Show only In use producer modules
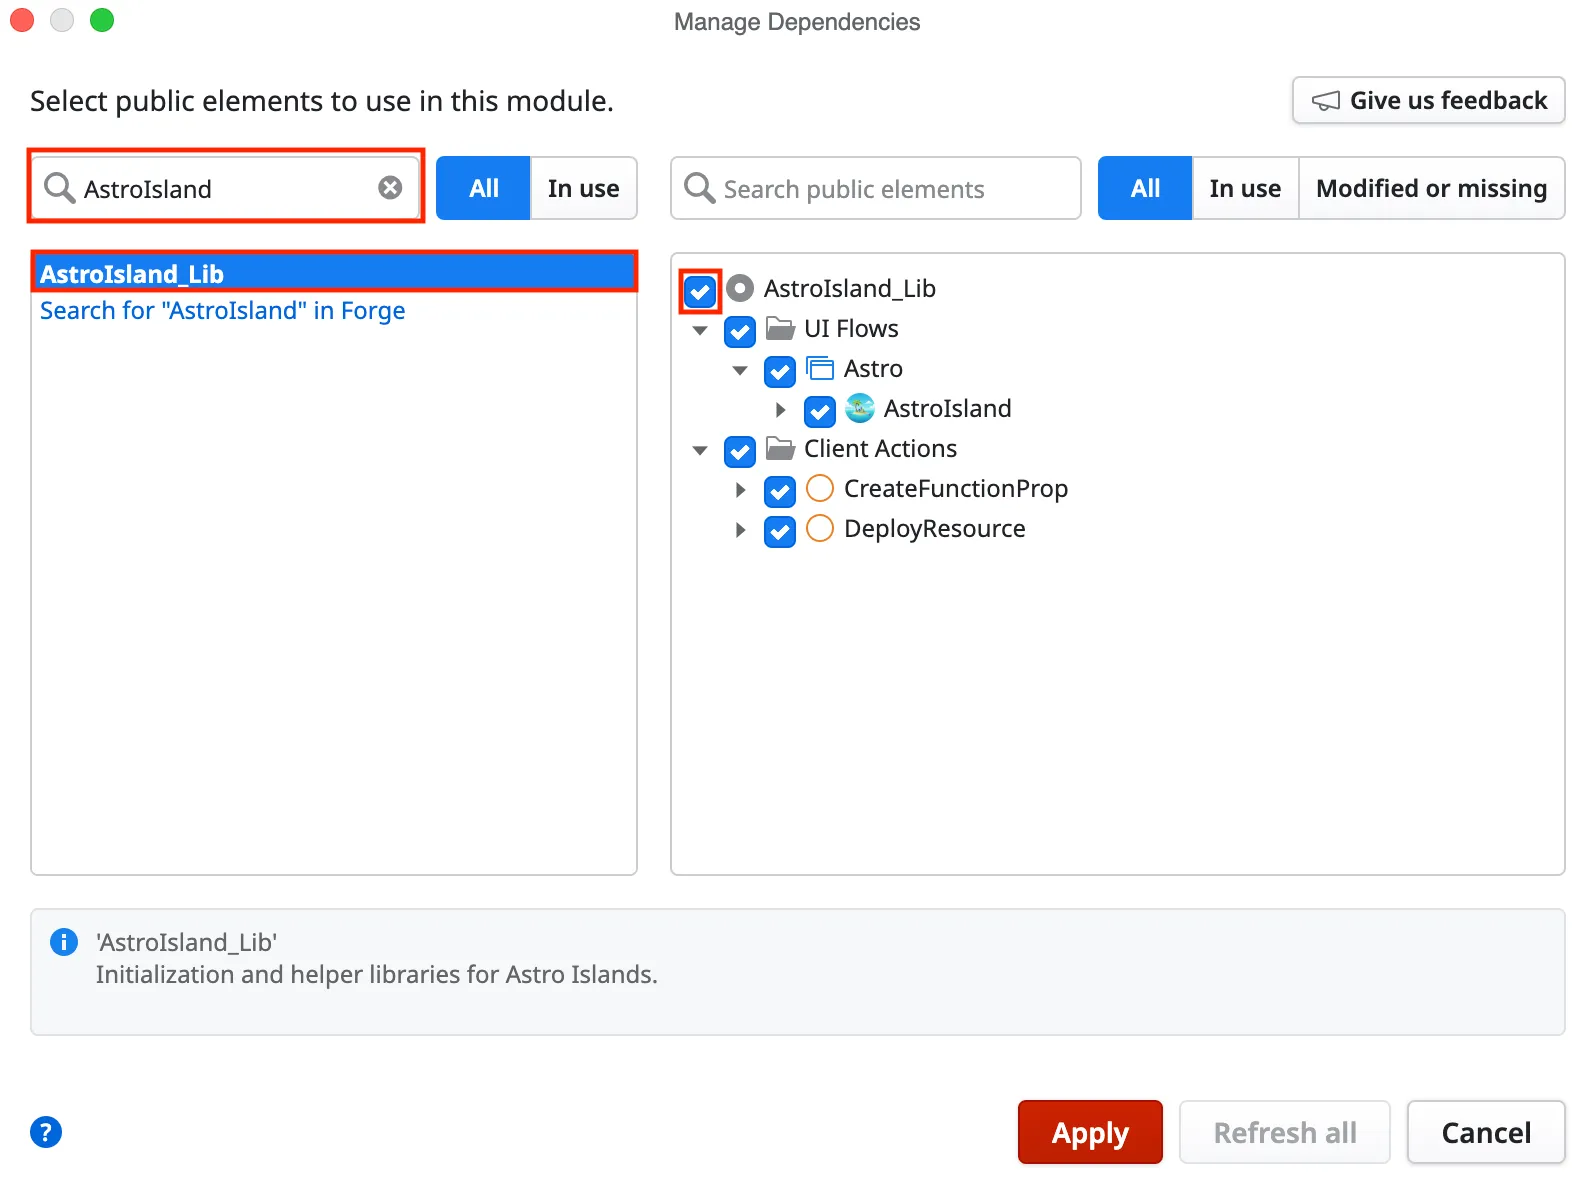This screenshot has height=1194, width=1596. pos(583,188)
